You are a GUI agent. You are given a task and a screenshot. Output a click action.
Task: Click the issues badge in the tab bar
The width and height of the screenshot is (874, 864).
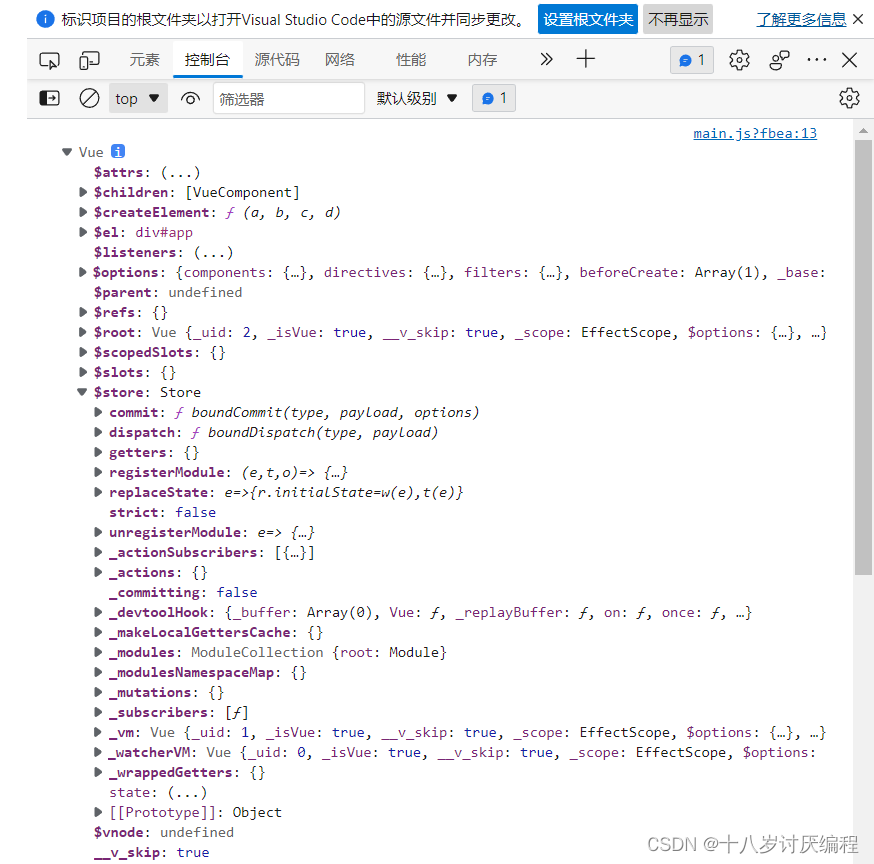pyautogui.click(x=692, y=60)
